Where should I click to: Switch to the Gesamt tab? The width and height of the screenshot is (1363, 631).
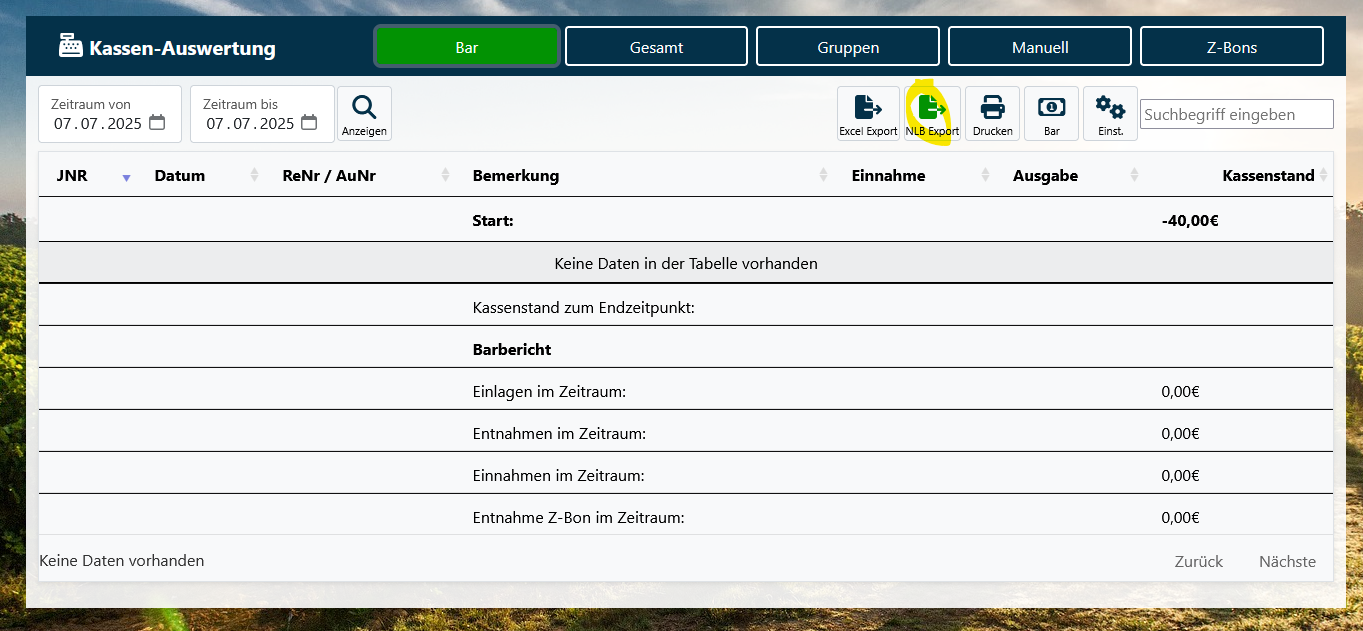[x=656, y=47]
